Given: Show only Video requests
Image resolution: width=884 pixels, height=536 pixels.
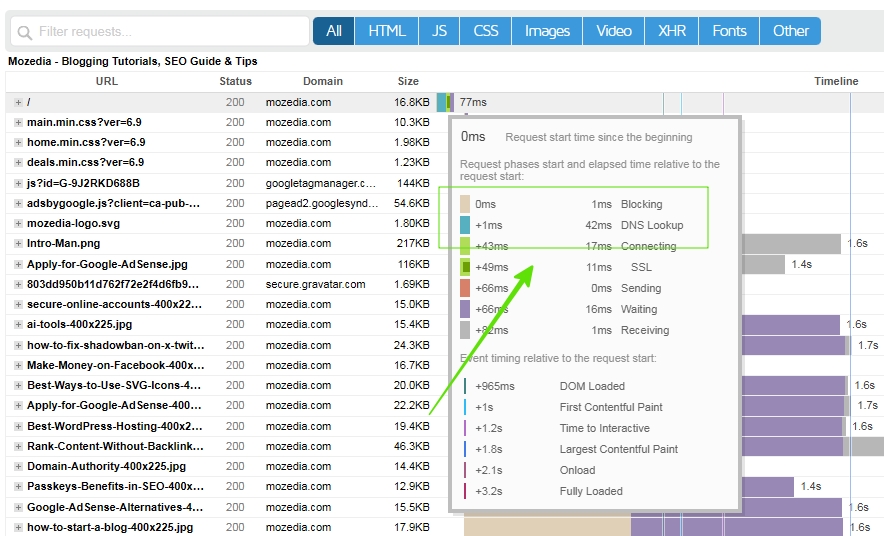Looking at the screenshot, I should [x=613, y=31].
